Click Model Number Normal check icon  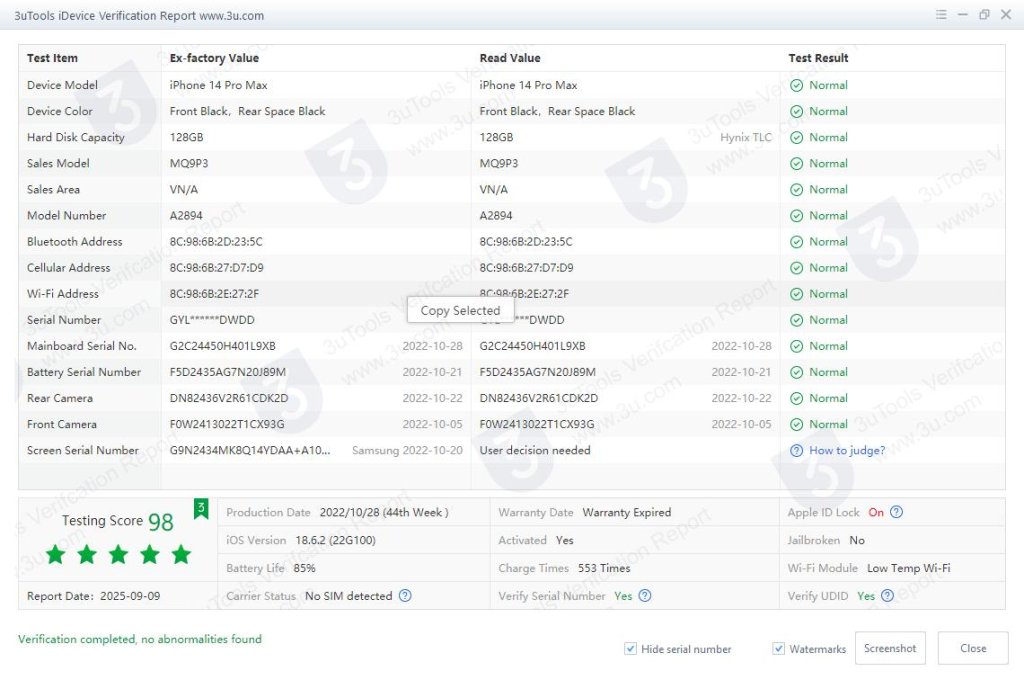click(796, 216)
